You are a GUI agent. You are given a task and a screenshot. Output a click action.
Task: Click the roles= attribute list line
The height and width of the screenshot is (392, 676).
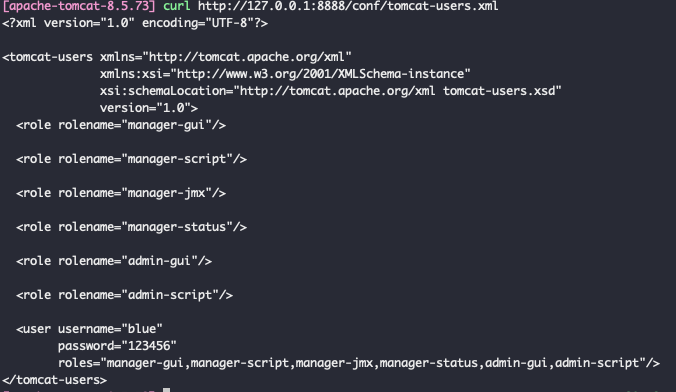(x=359, y=363)
